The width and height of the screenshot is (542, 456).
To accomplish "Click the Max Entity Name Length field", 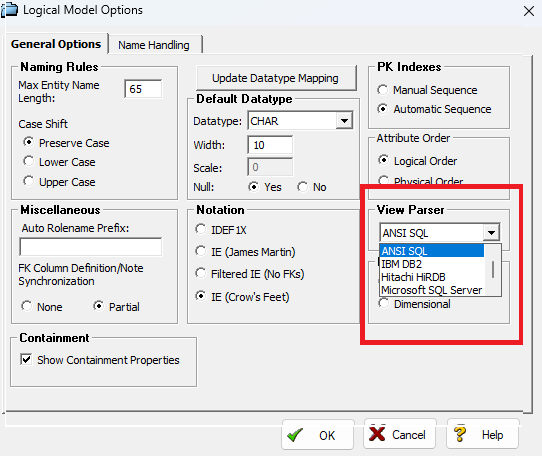I will click(x=143, y=89).
